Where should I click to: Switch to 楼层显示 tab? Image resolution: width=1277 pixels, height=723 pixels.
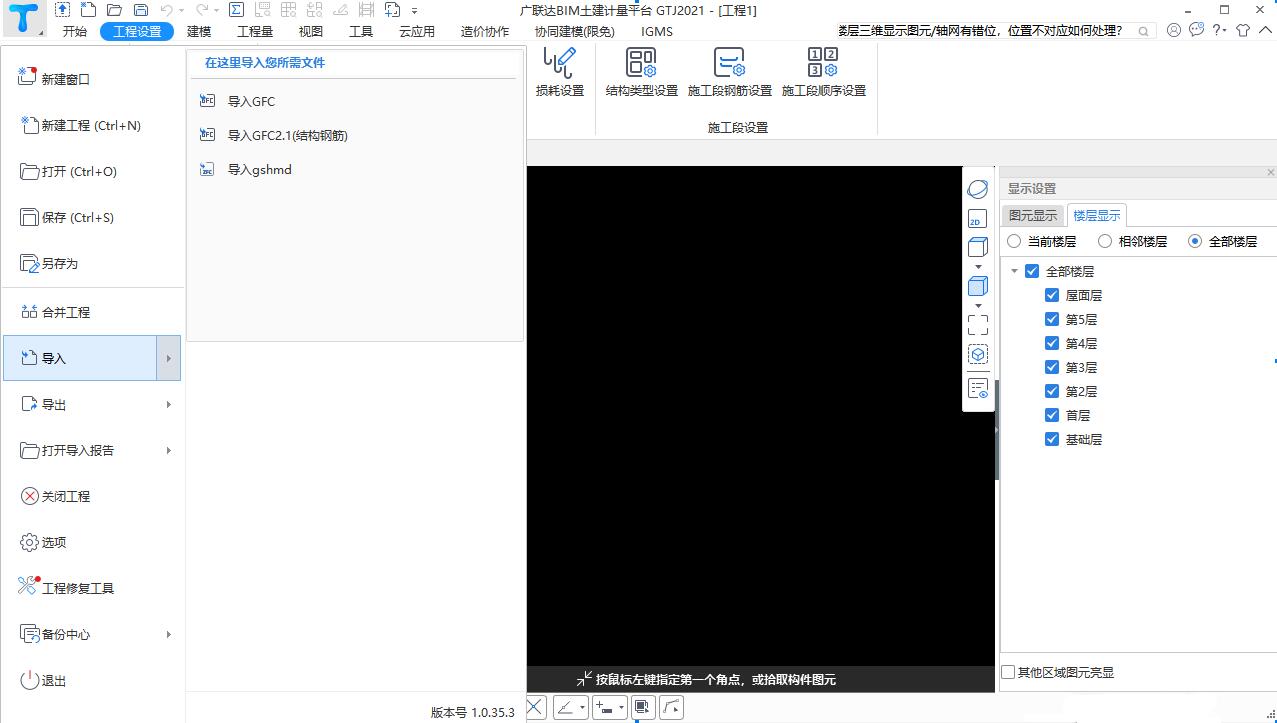[1097, 215]
